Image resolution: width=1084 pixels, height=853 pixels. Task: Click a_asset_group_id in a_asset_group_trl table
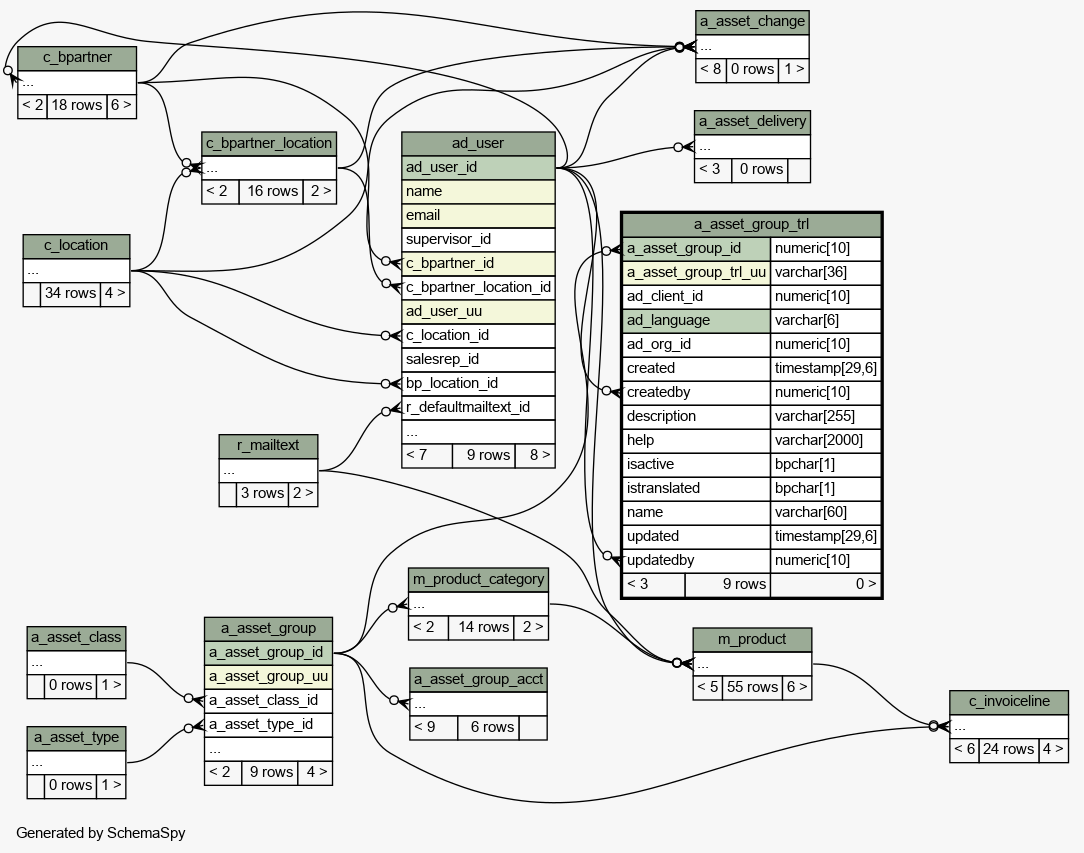point(696,249)
